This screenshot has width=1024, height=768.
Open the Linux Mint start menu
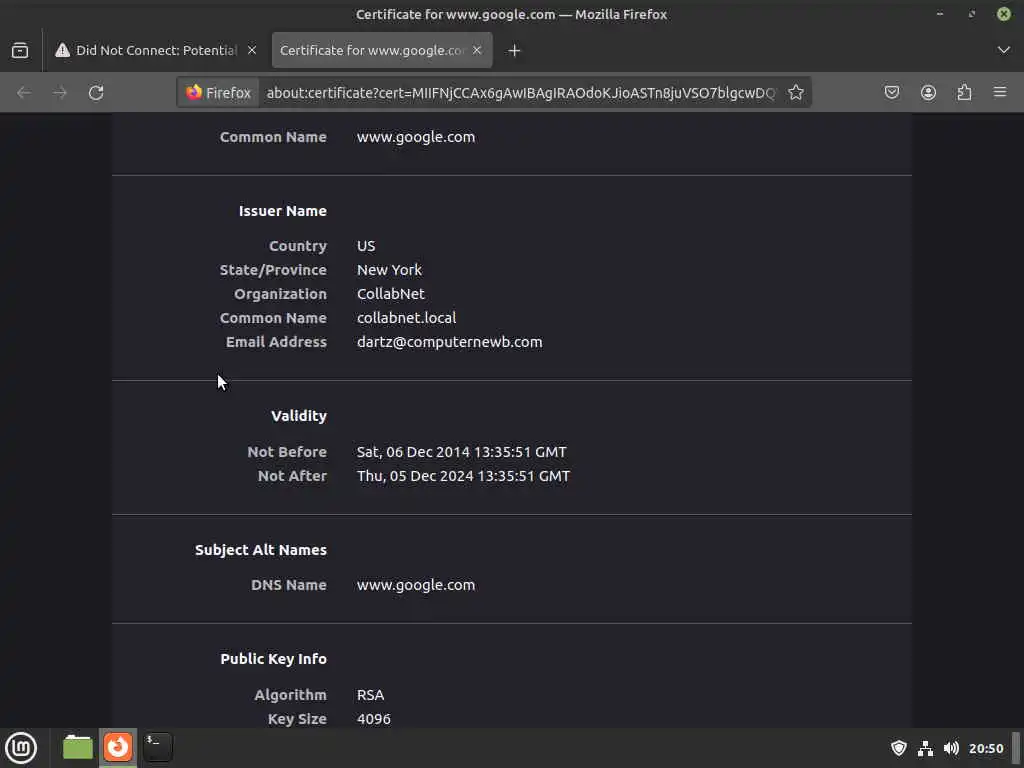point(21,748)
